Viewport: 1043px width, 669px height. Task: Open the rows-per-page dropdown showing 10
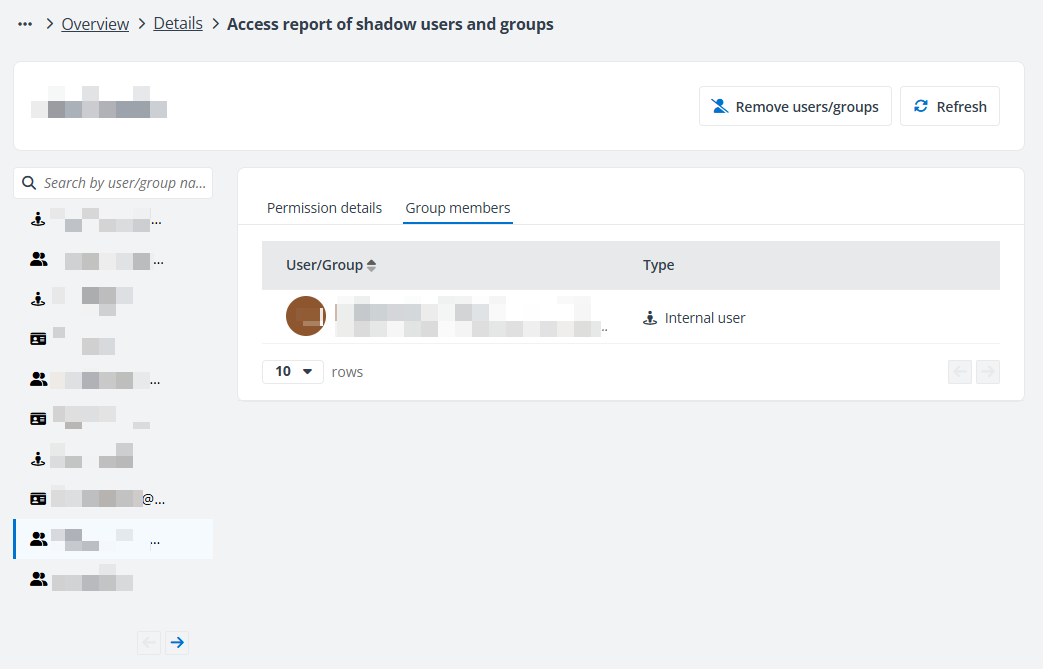pos(292,371)
